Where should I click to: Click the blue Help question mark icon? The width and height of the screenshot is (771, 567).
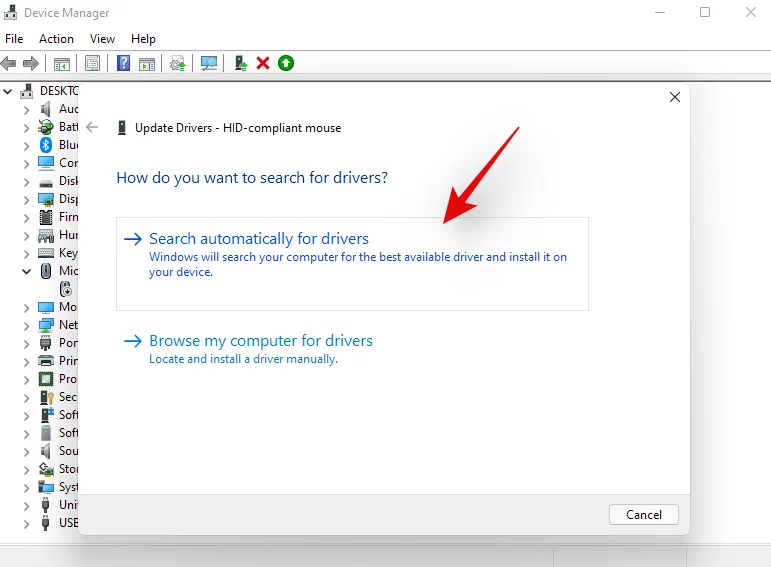click(123, 63)
